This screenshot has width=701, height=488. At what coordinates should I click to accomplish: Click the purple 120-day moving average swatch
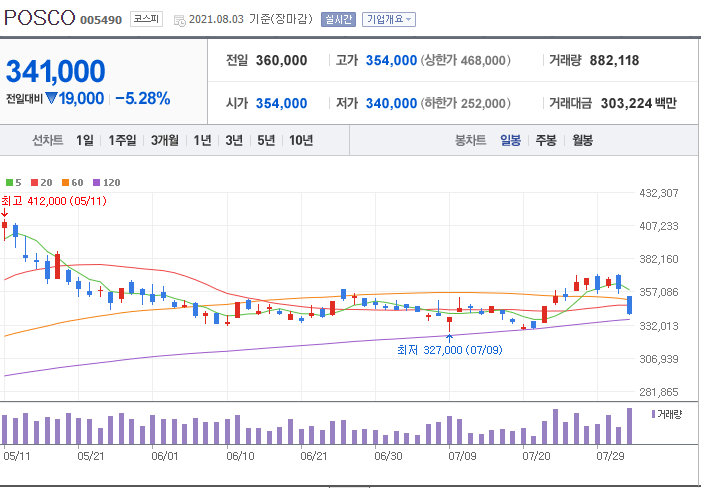97,182
